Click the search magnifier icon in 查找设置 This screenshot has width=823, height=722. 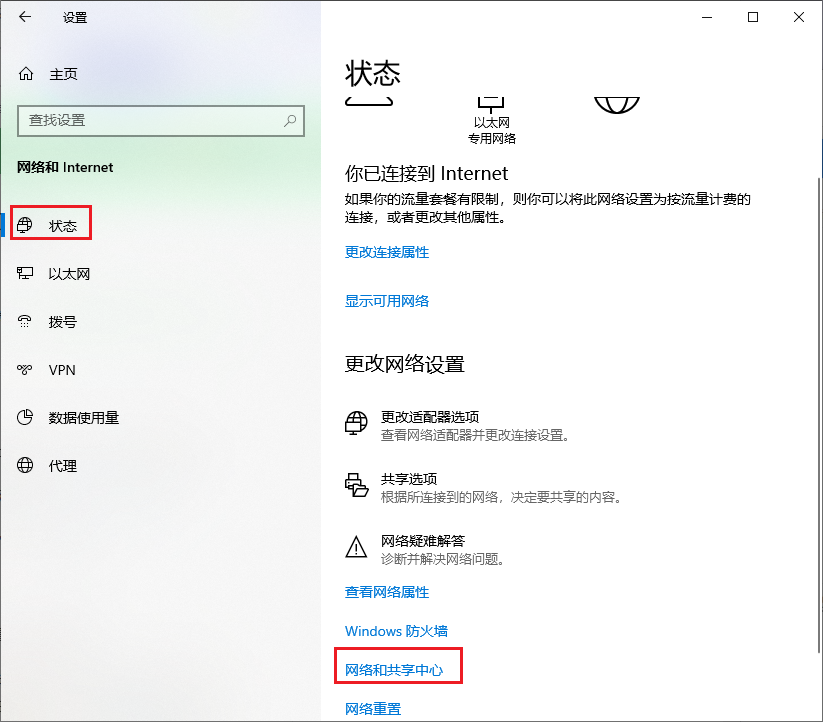[290, 121]
